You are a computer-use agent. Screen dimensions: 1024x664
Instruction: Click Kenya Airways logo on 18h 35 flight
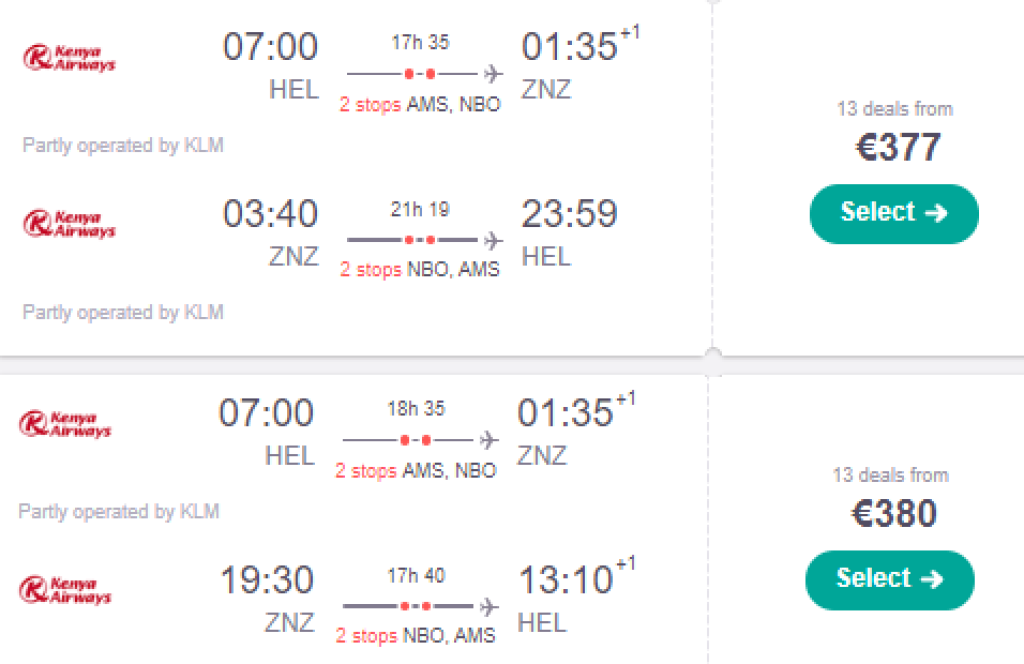(x=65, y=423)
